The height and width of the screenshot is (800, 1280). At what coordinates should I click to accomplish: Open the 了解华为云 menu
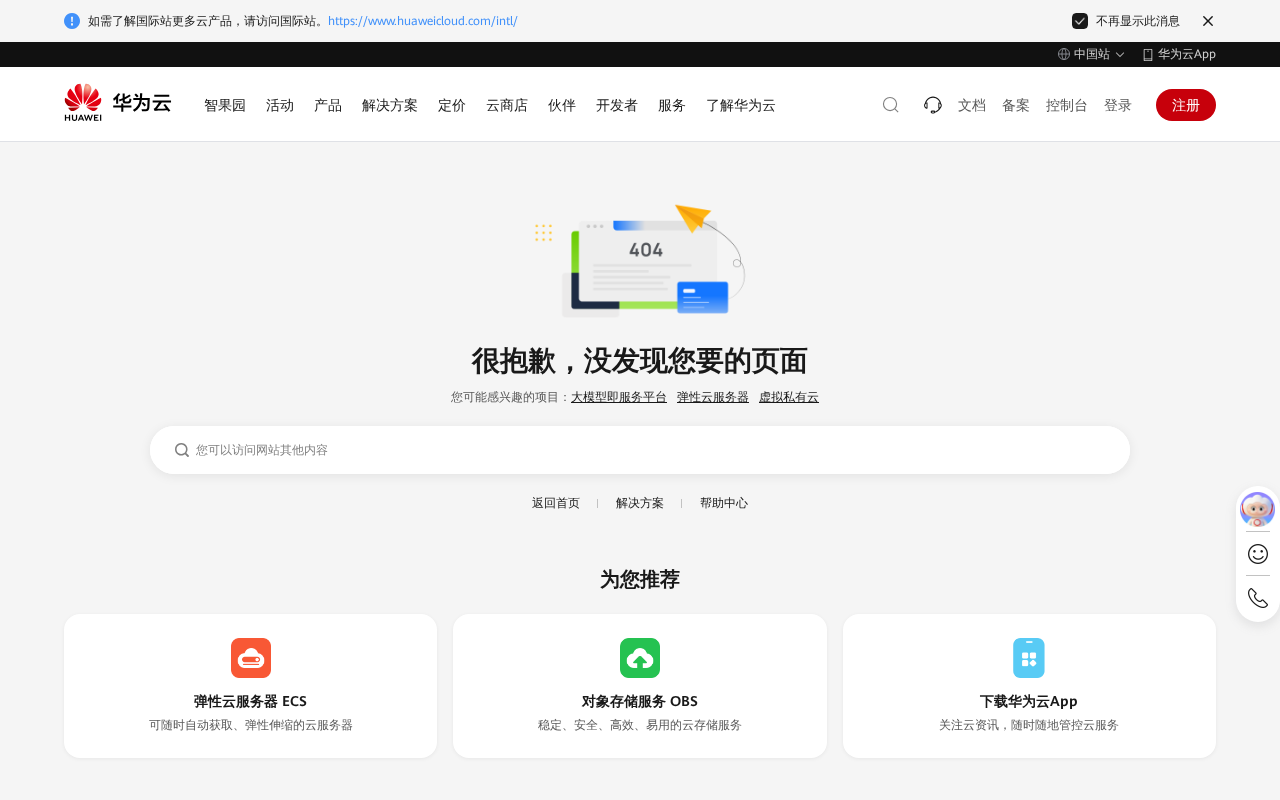[x=741, y=105]
